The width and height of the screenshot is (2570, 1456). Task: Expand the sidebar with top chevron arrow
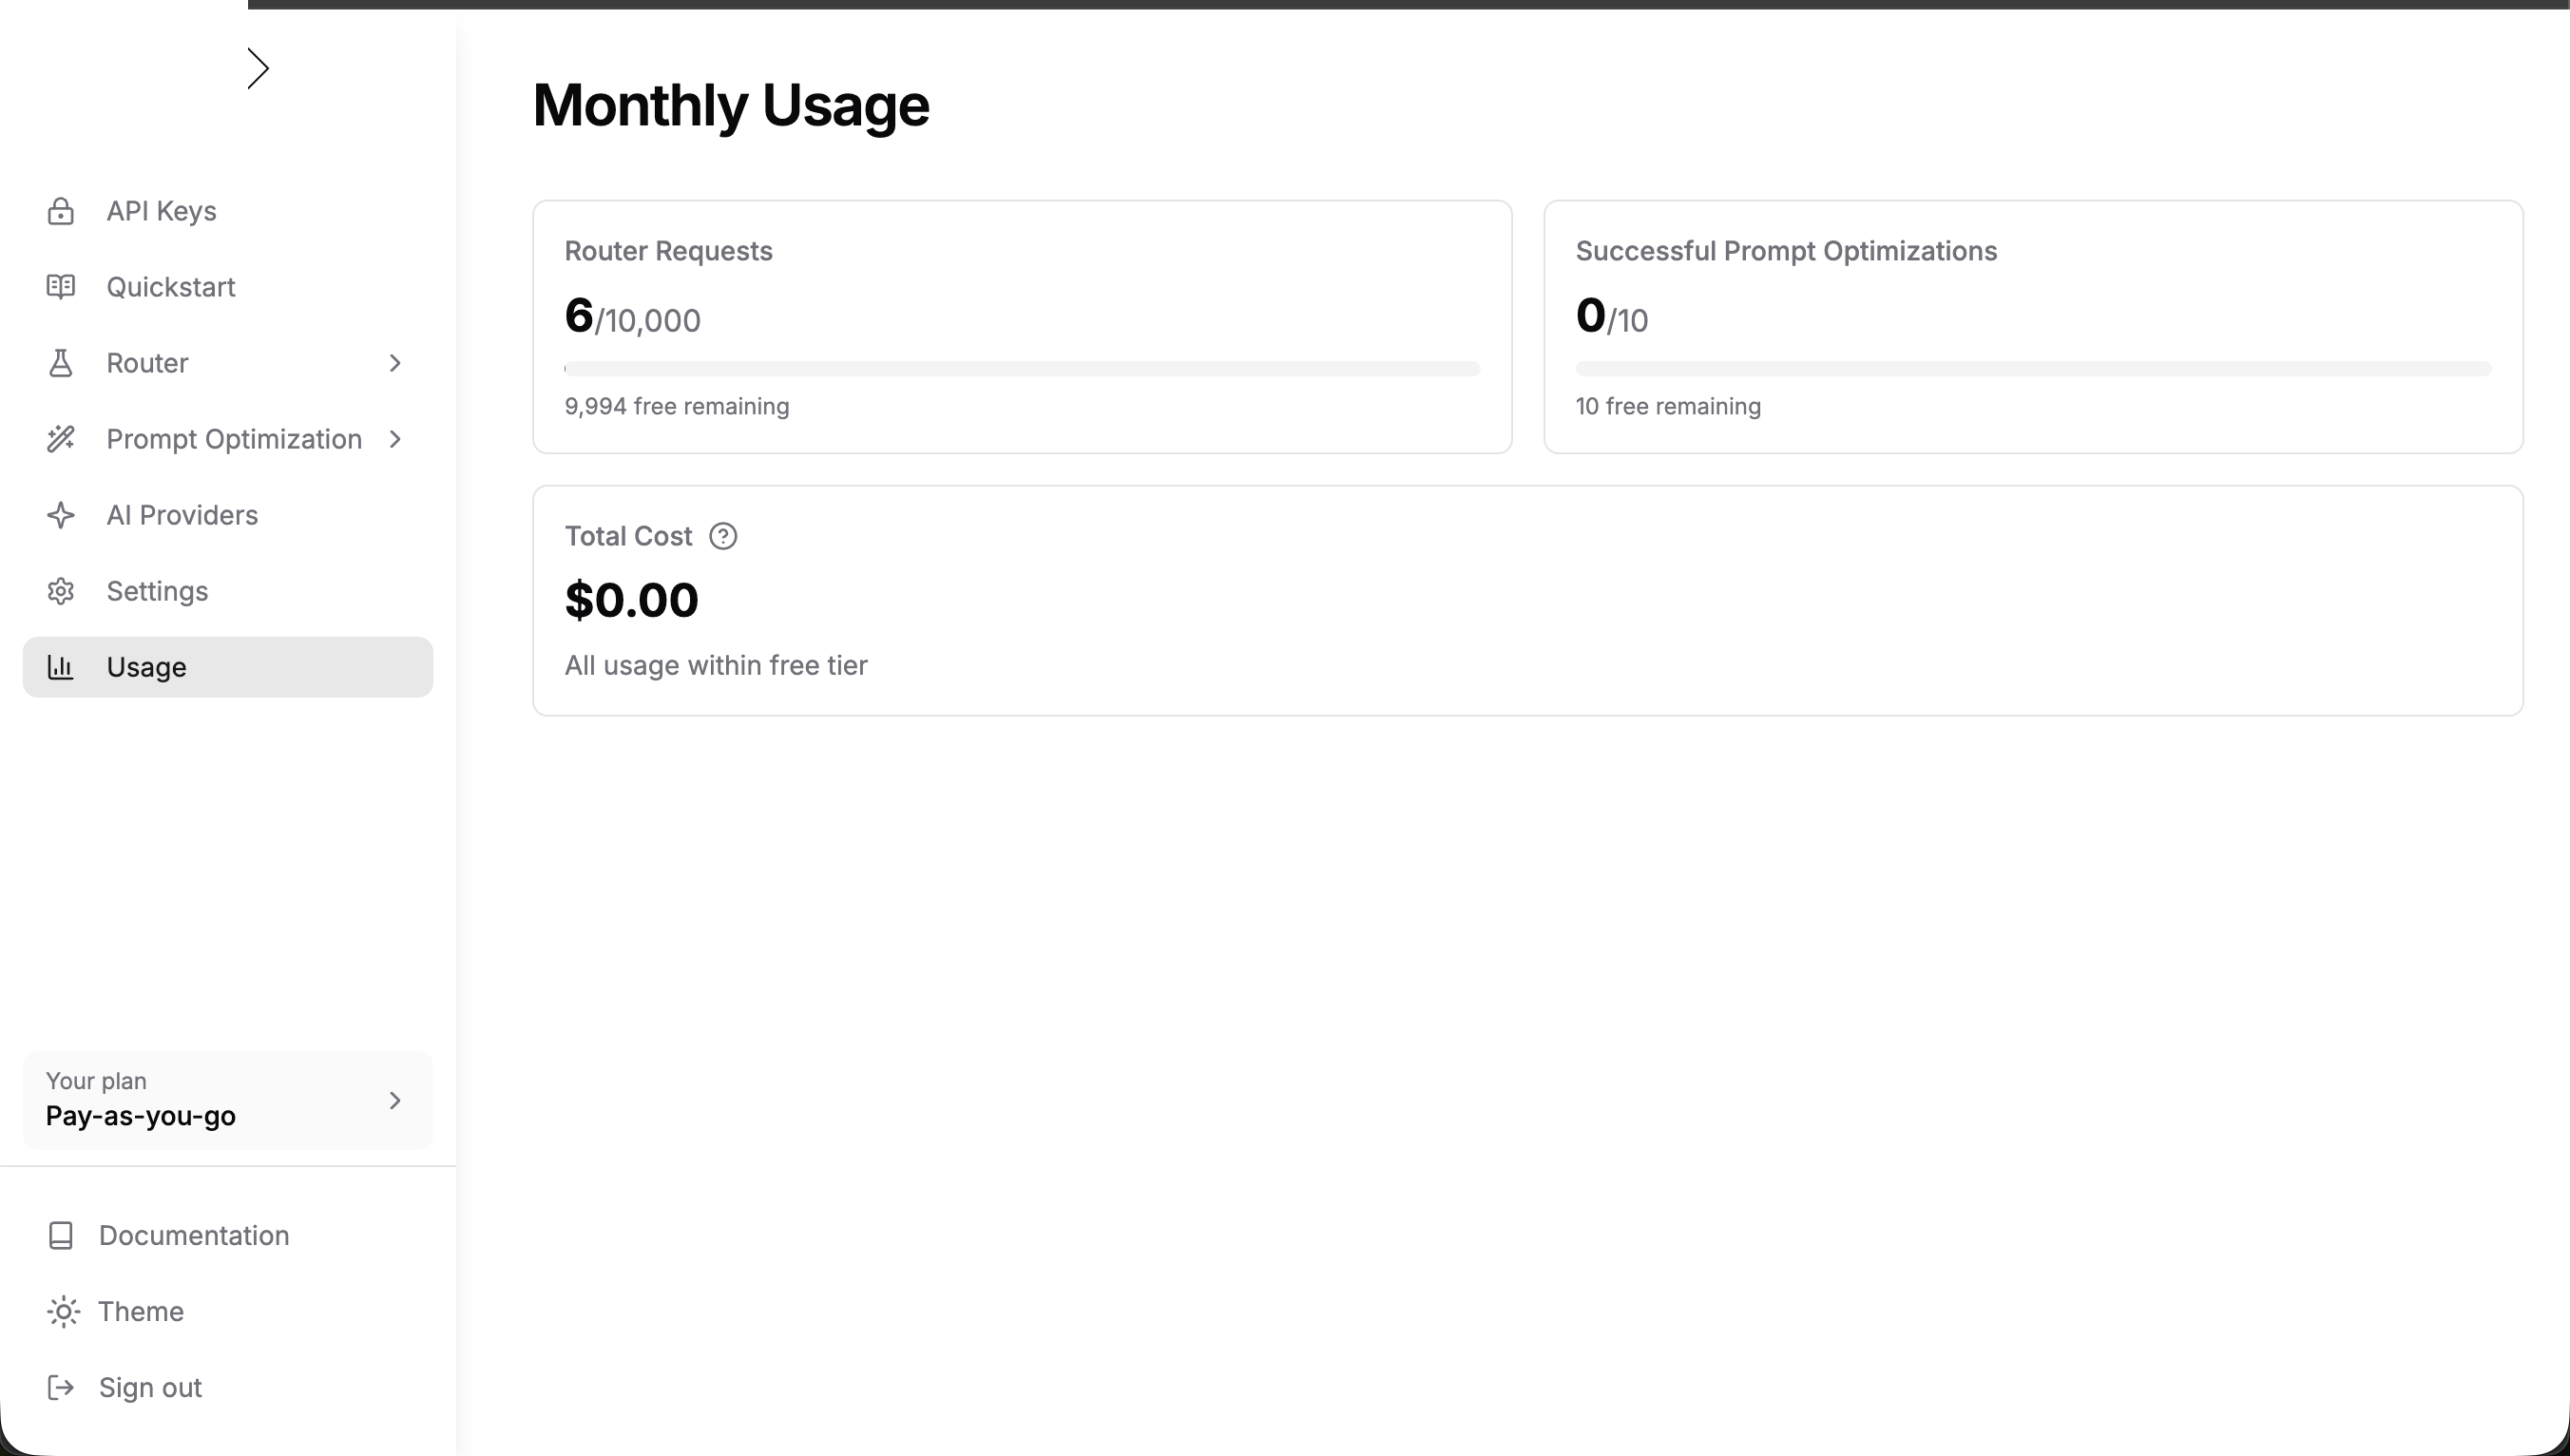click(258, 68)
